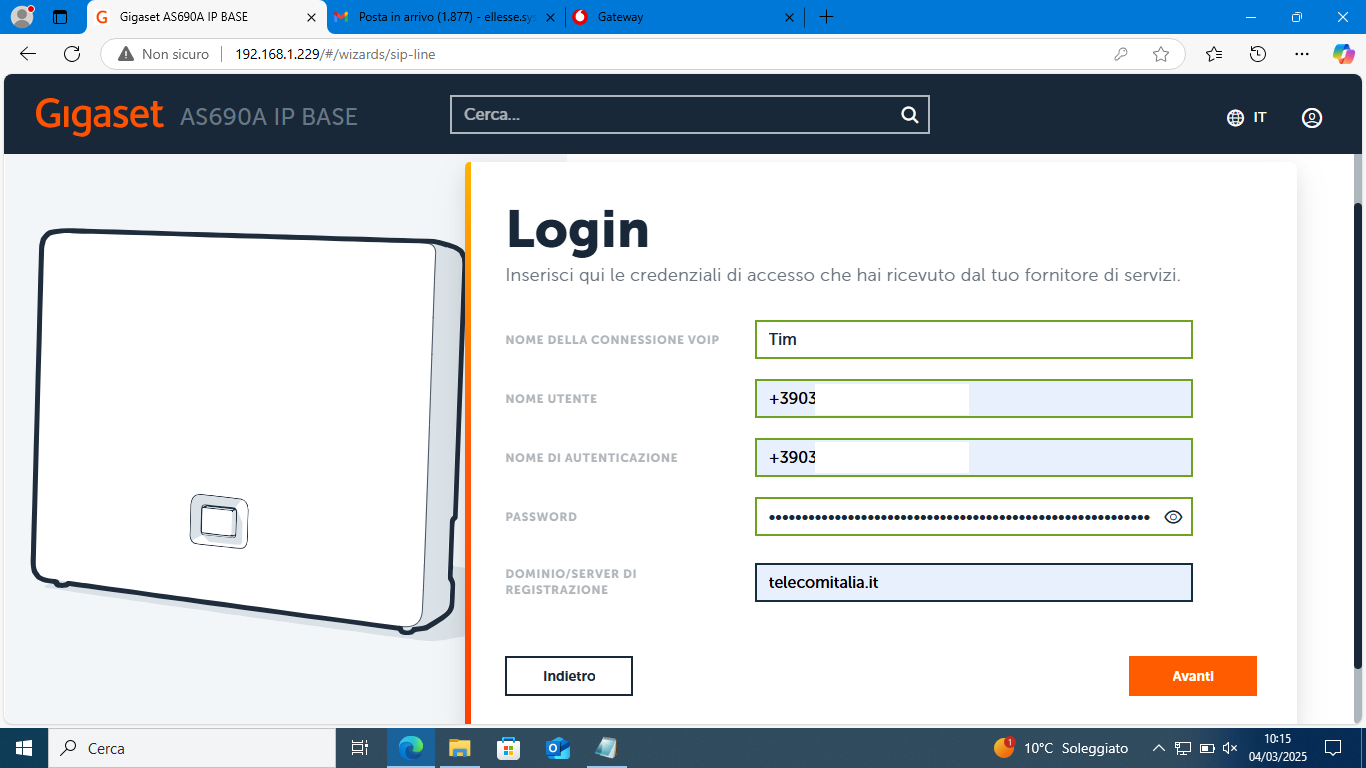Reload the page with refresh icon
1366x768 pixels.
tap(71, 54)
